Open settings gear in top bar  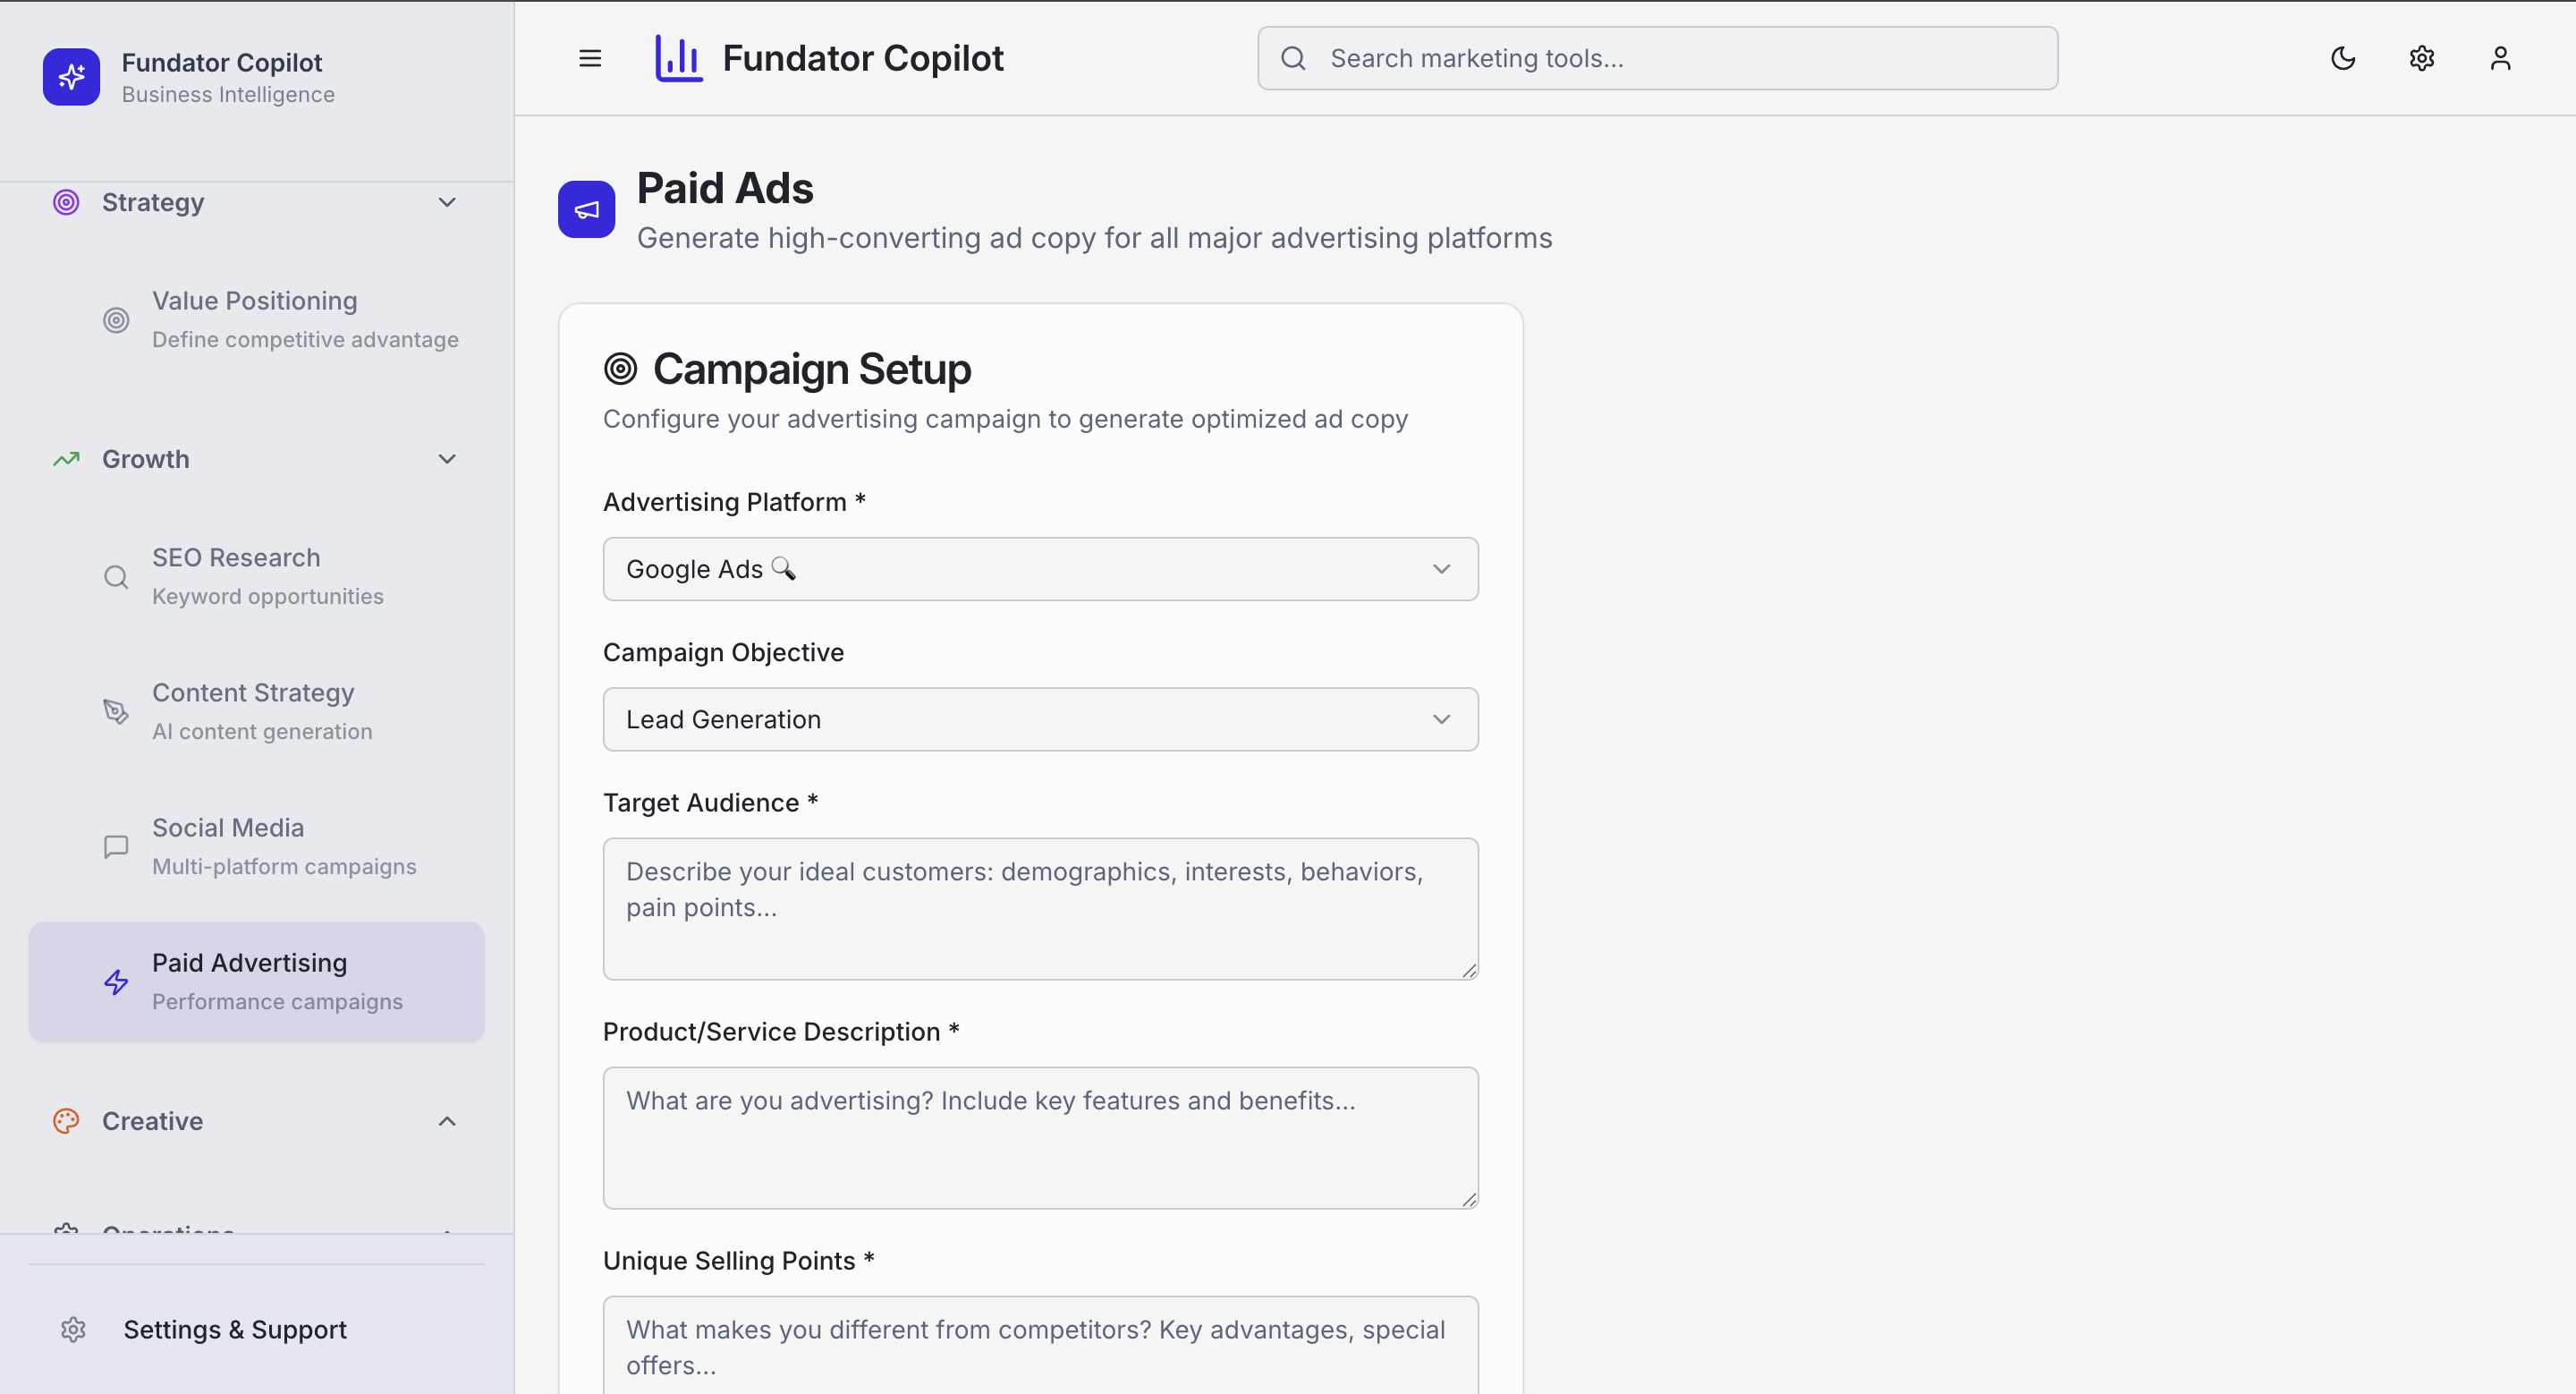(x=2421, y=58)
